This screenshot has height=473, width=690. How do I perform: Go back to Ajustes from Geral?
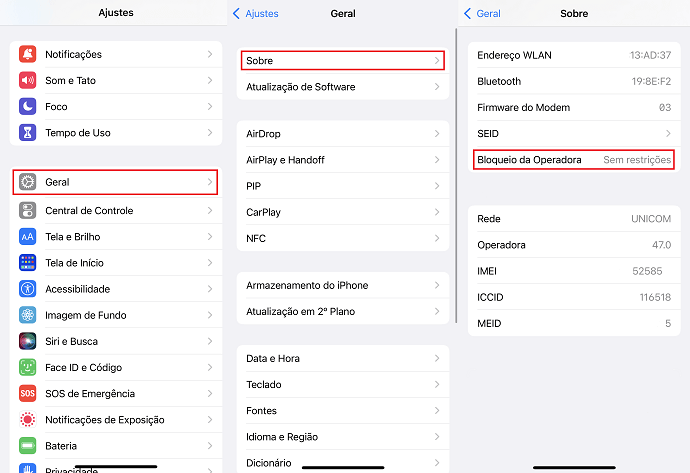coord(256,14)
